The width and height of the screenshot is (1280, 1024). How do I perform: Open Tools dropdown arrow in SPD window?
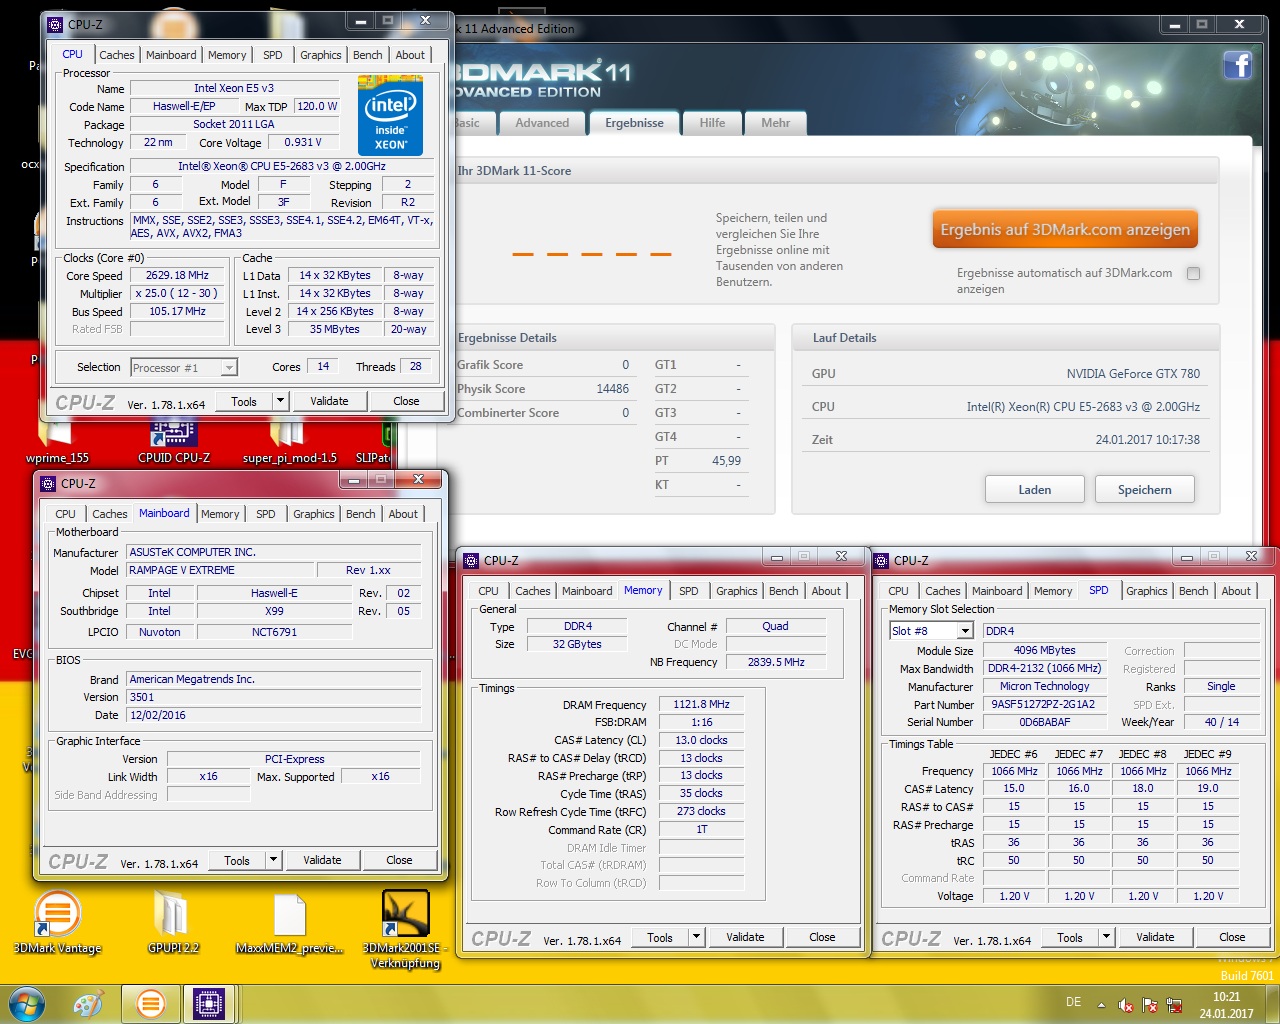point(1106,937)
